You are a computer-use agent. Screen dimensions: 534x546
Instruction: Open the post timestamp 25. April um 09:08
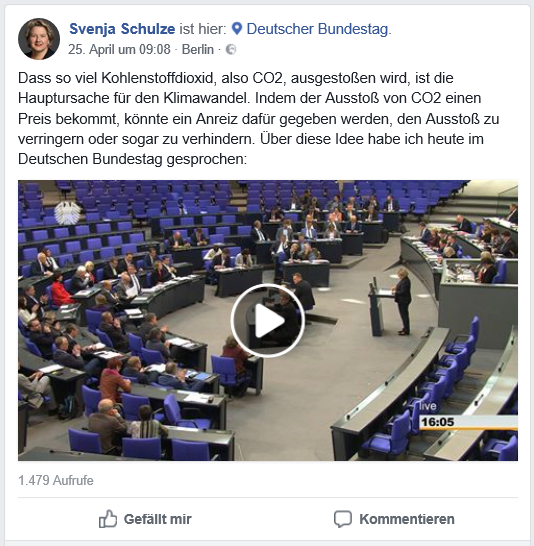pyautogui.click(x=119, y=49)
